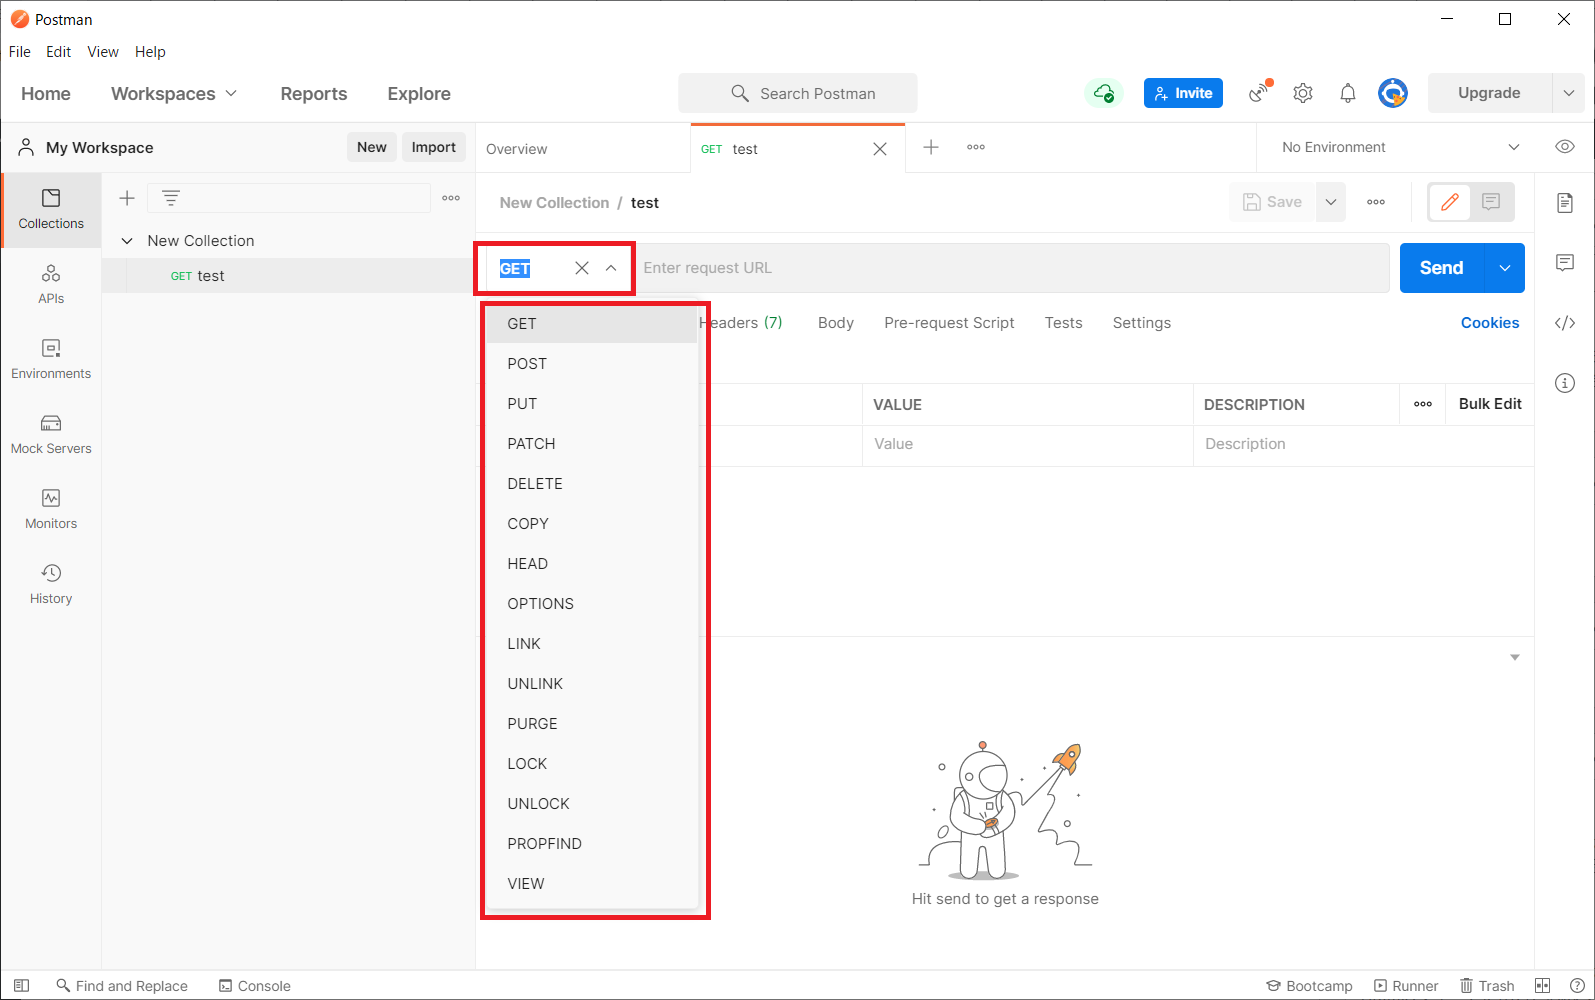Choose PATCH in the method list

pyautogui.click(x=591, y=444)
